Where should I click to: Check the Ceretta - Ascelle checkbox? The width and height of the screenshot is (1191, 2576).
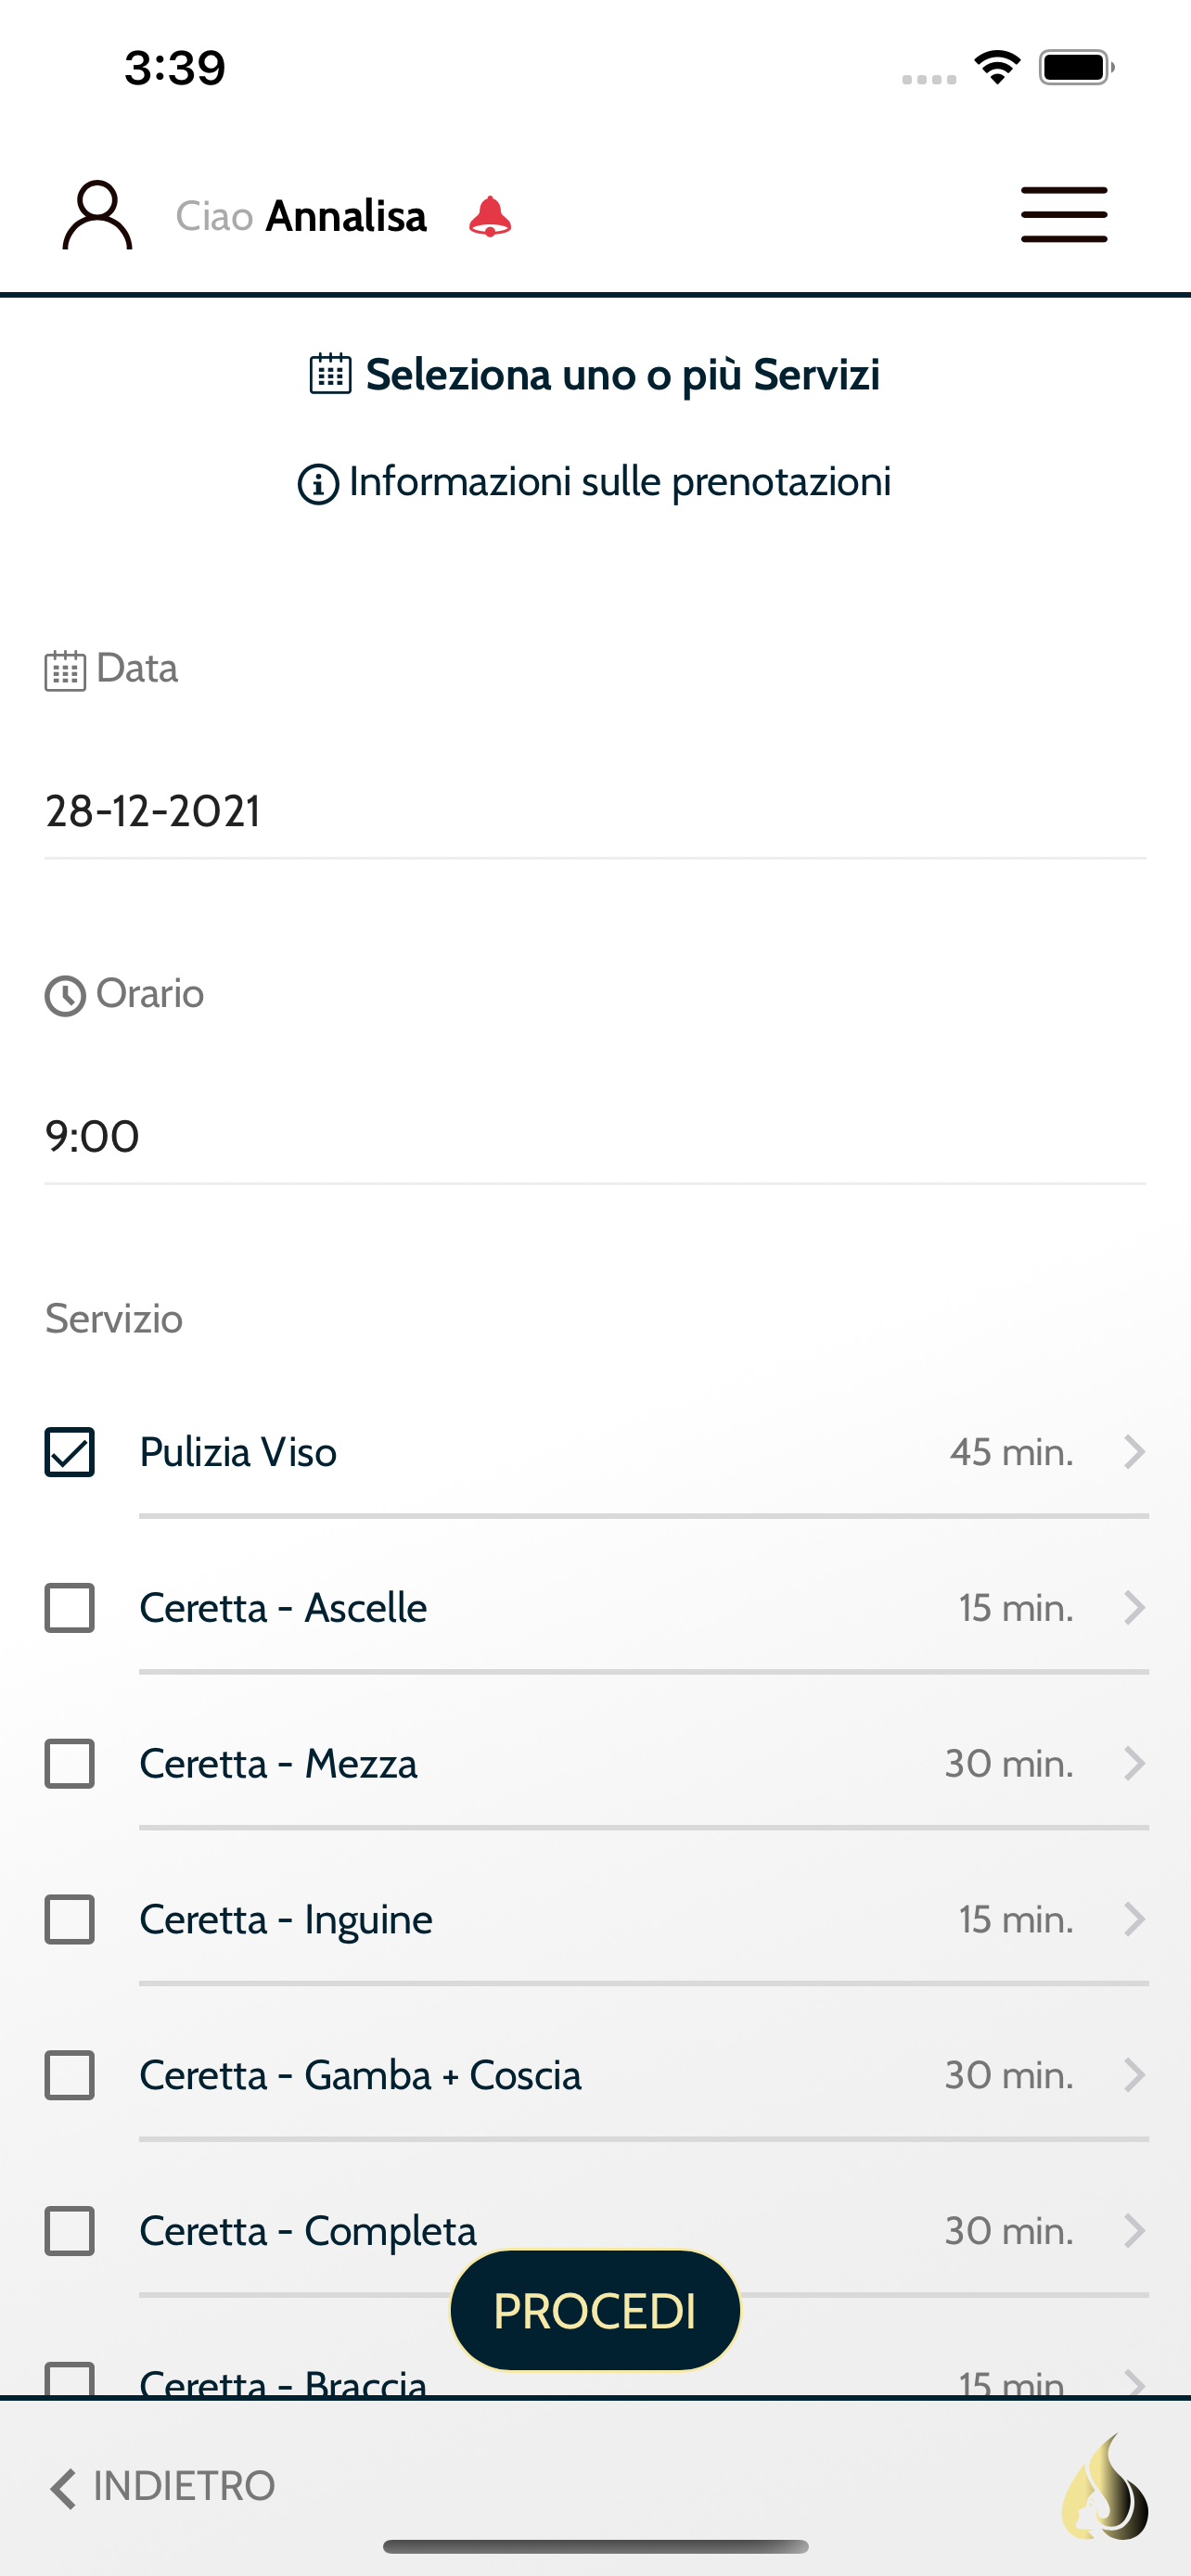coord(69,1608)
